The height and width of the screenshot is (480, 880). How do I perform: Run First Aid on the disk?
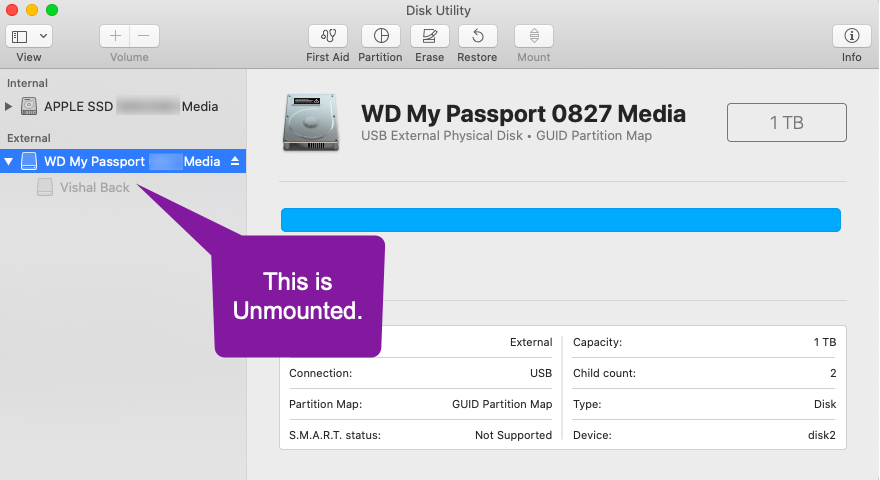click(328, 36)
